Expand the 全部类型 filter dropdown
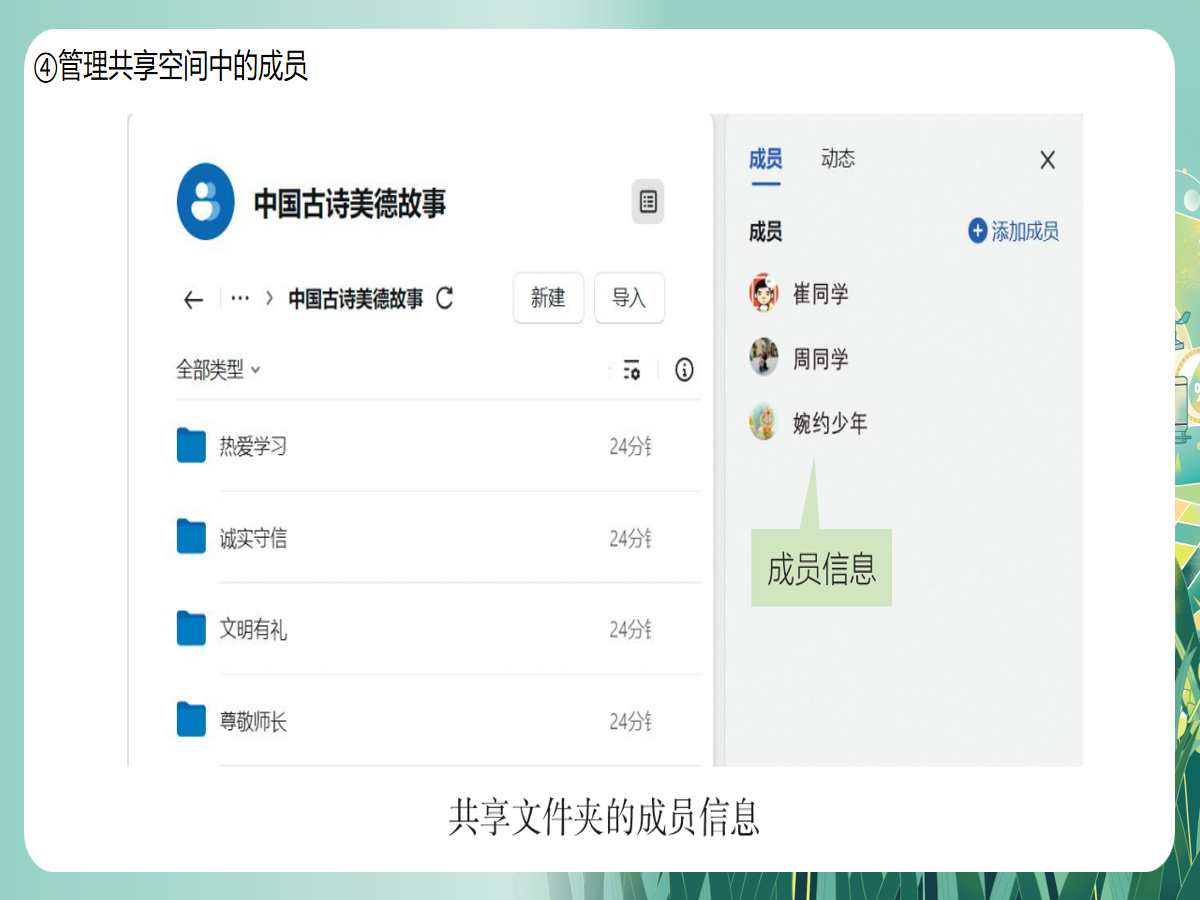Image resolution: width=1200 pixels, height=900 pixels. pos(218,370)
